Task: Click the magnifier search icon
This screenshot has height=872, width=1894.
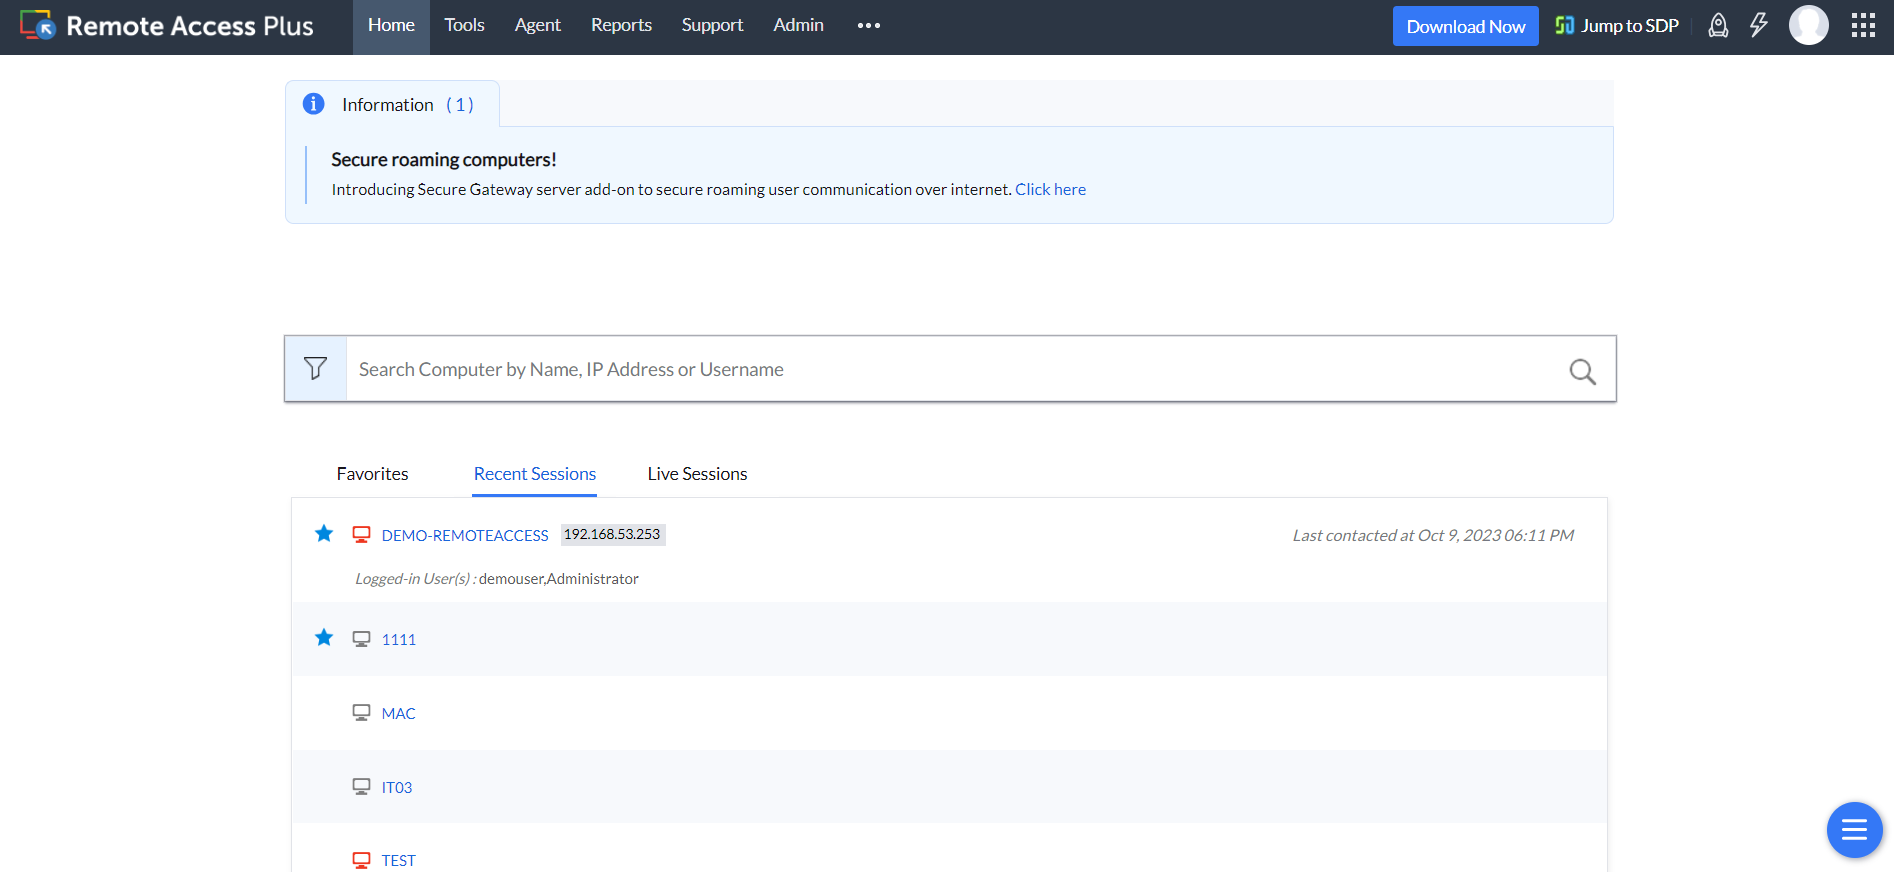Action: [1582, 371]
